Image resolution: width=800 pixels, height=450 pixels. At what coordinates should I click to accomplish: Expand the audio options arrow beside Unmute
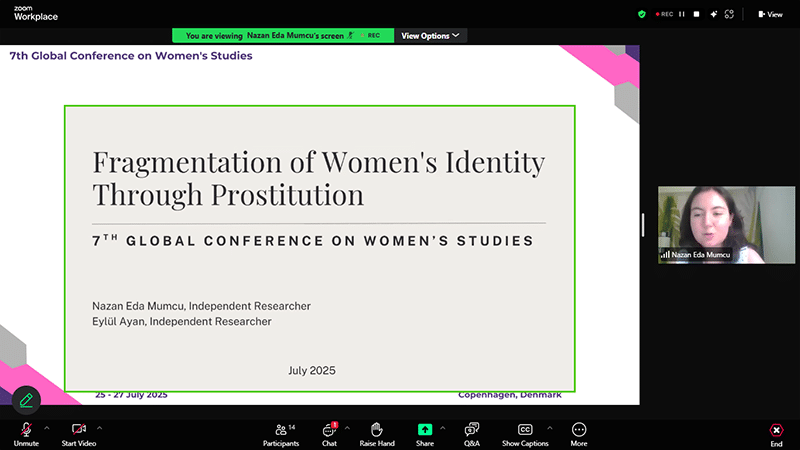click(46, 427)
